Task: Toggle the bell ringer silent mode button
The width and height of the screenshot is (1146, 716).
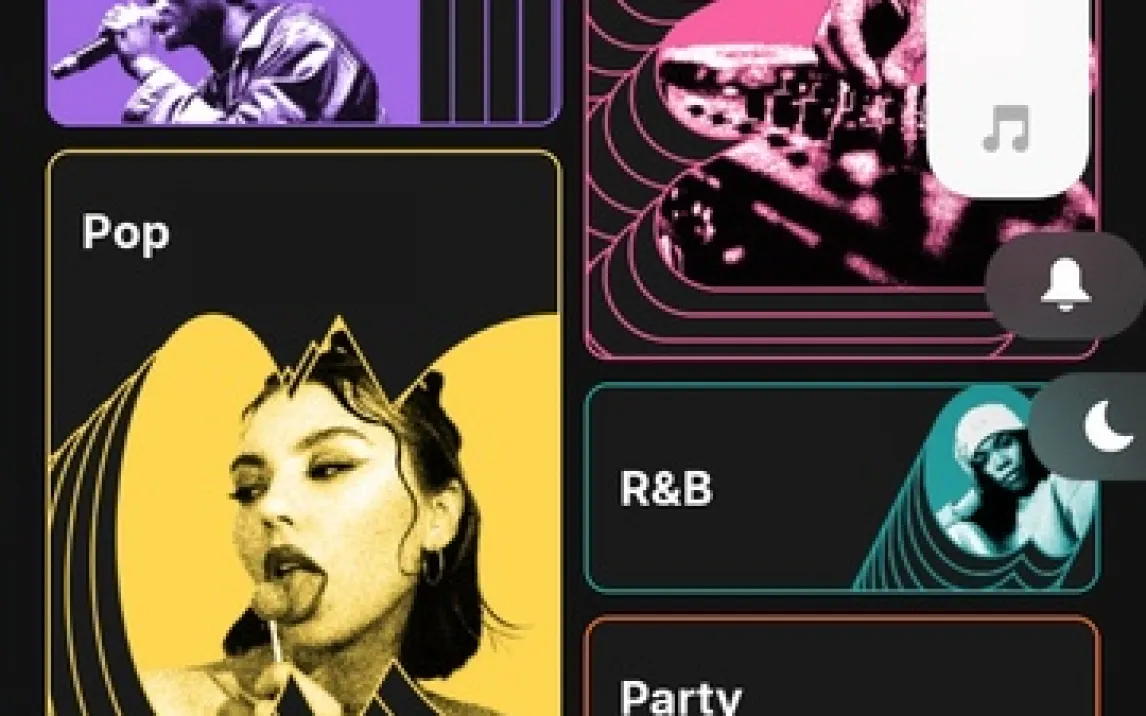Action: pos(1066,286)
